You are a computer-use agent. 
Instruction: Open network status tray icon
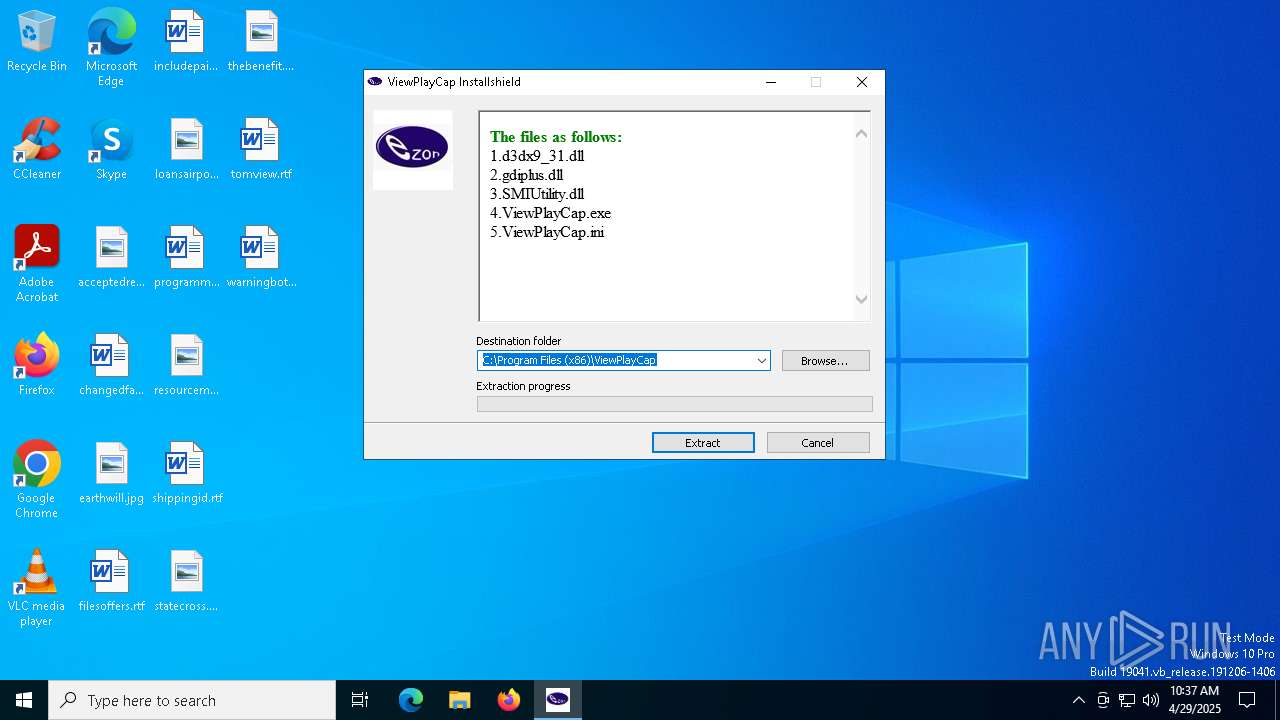pyautogui.click(x=1127, y=700)
